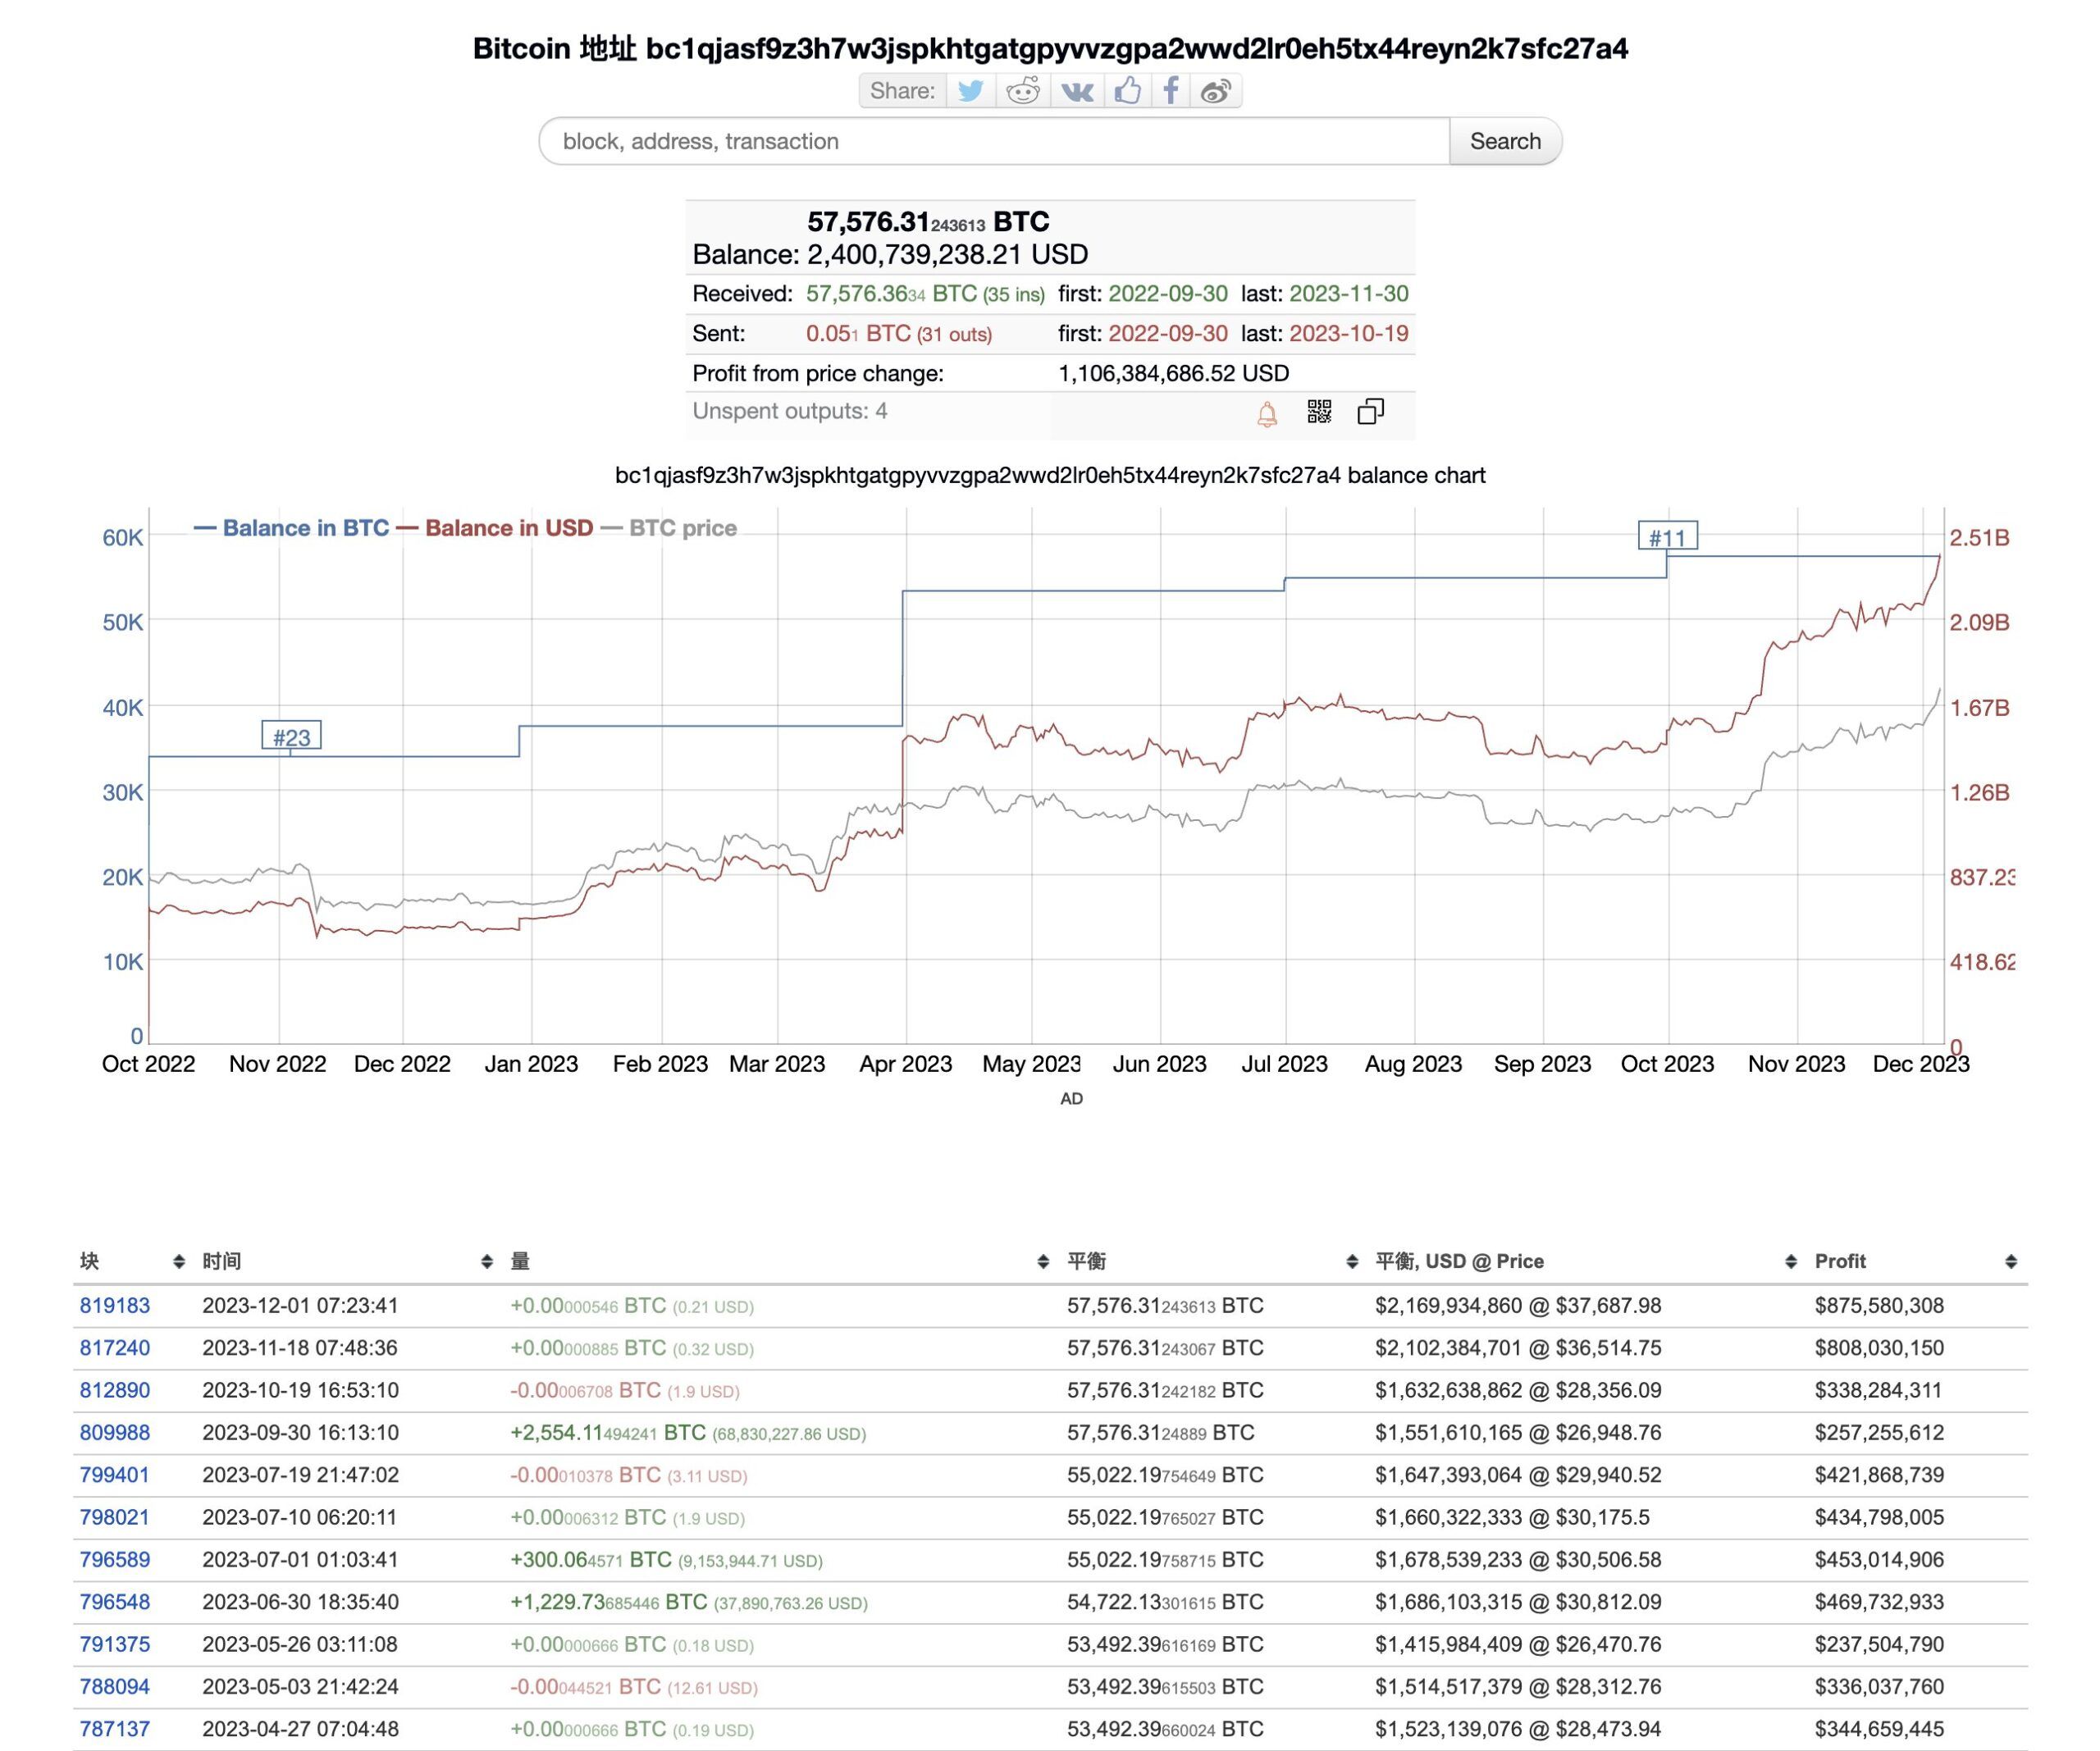Click the thumbs-up like icon

click(1127, 91)
